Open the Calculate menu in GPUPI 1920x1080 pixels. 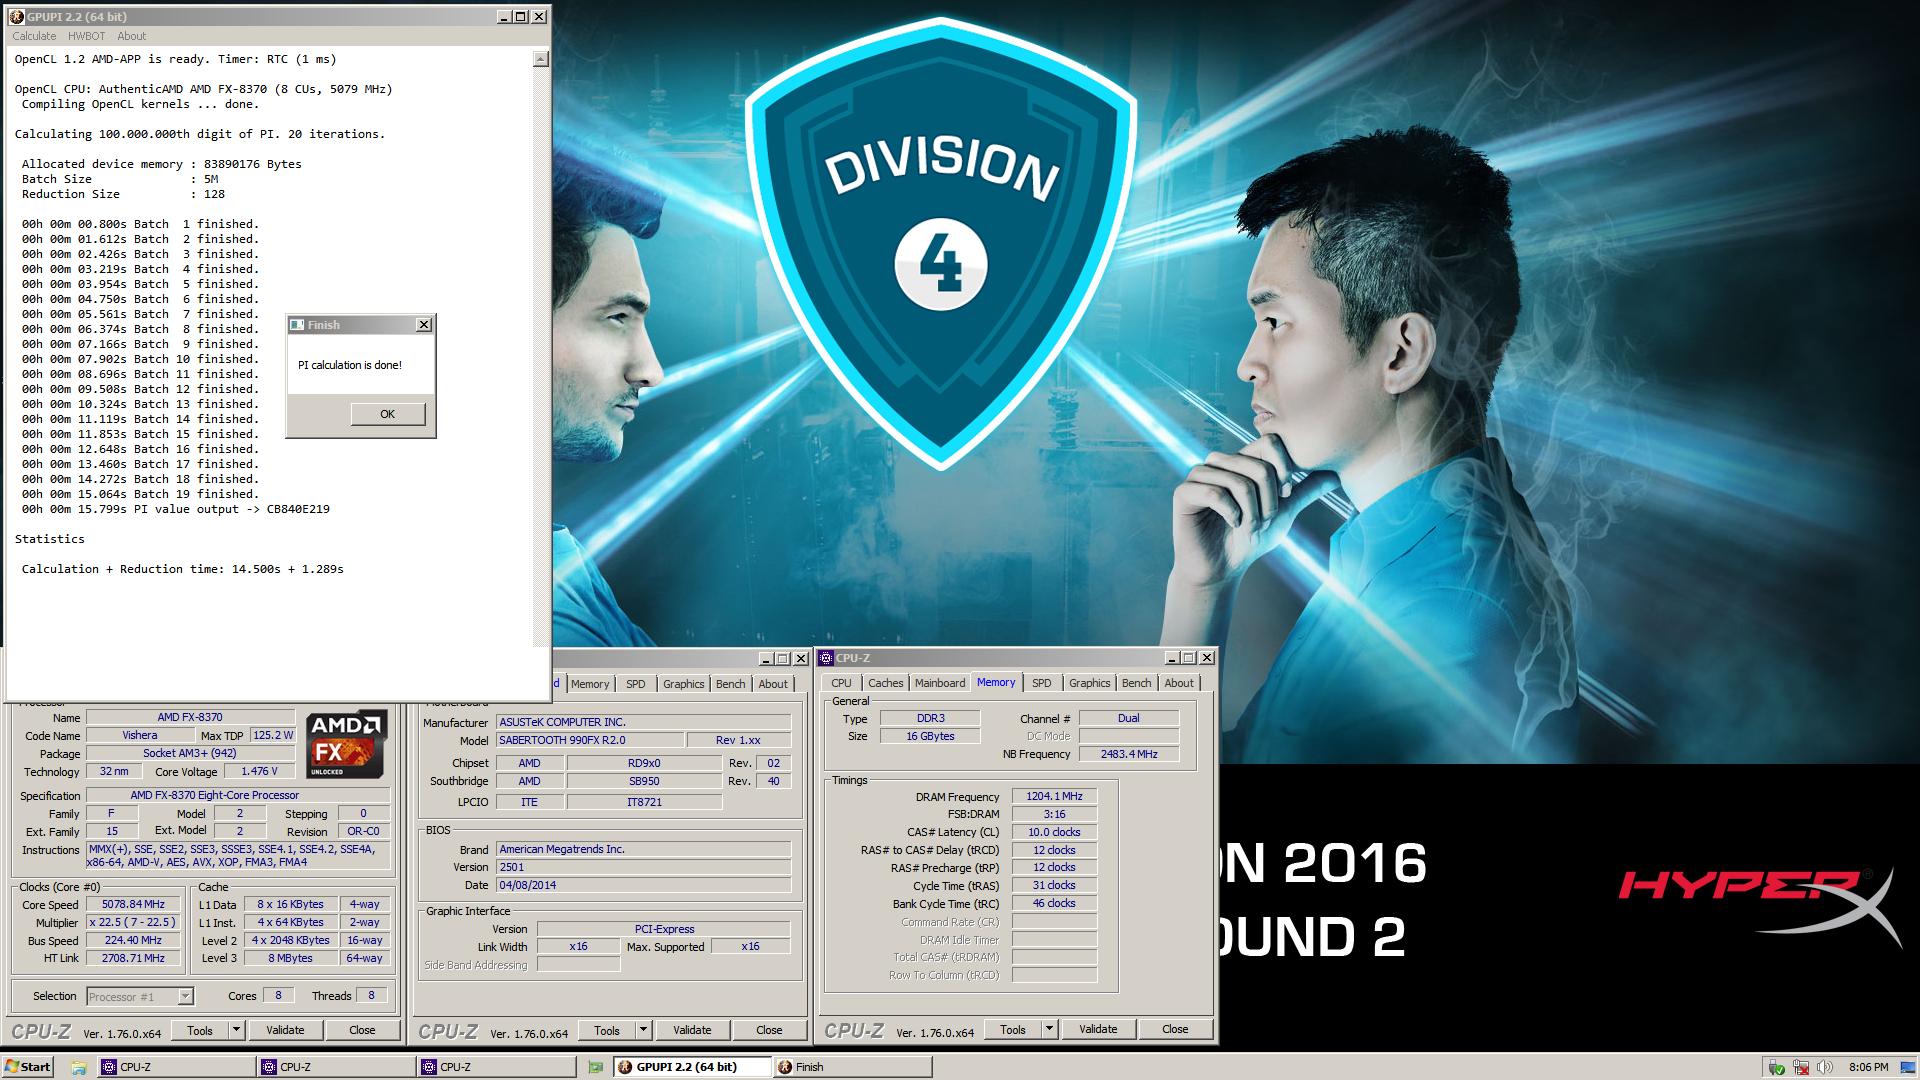tap(34, 36)
